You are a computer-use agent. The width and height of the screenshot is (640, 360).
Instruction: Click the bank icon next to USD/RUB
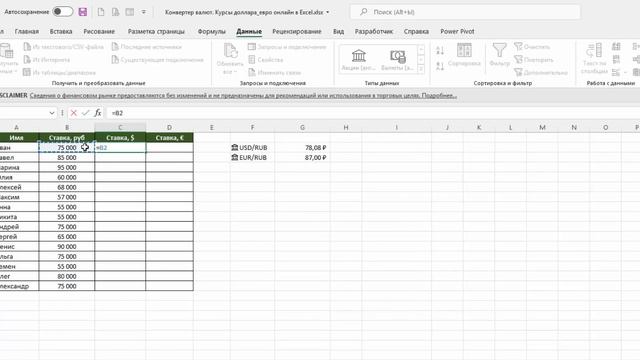pos(235,147)
